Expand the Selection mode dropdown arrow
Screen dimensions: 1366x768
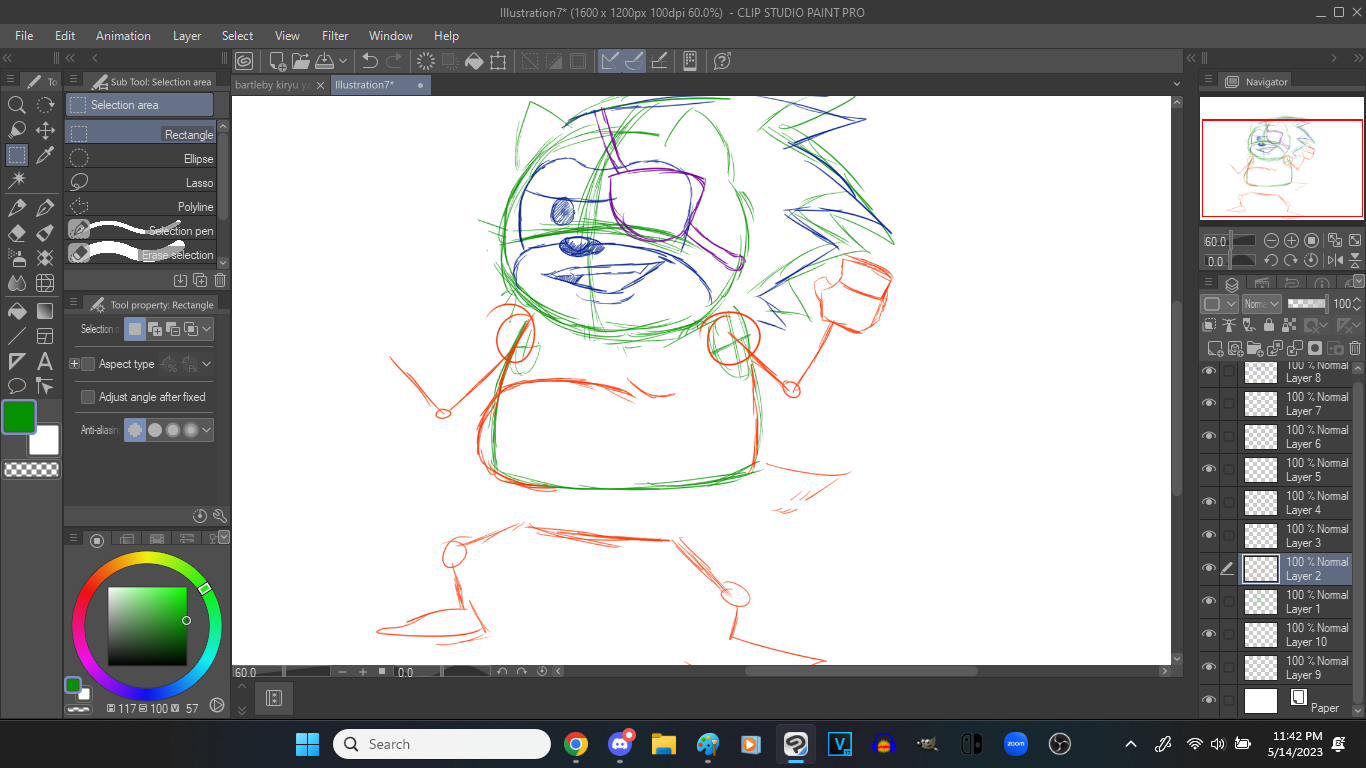(207, 328)
